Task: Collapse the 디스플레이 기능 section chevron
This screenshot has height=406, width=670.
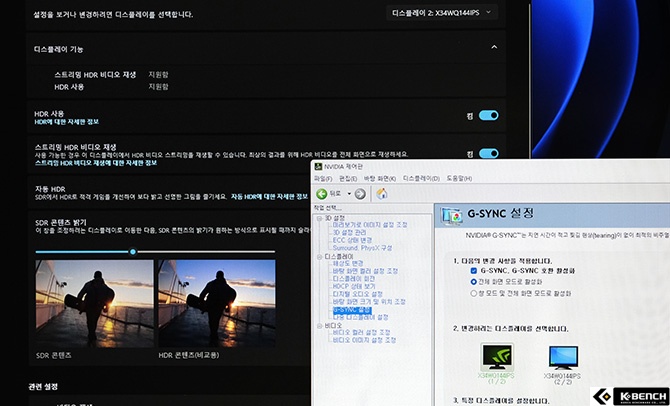Action: 494,47
